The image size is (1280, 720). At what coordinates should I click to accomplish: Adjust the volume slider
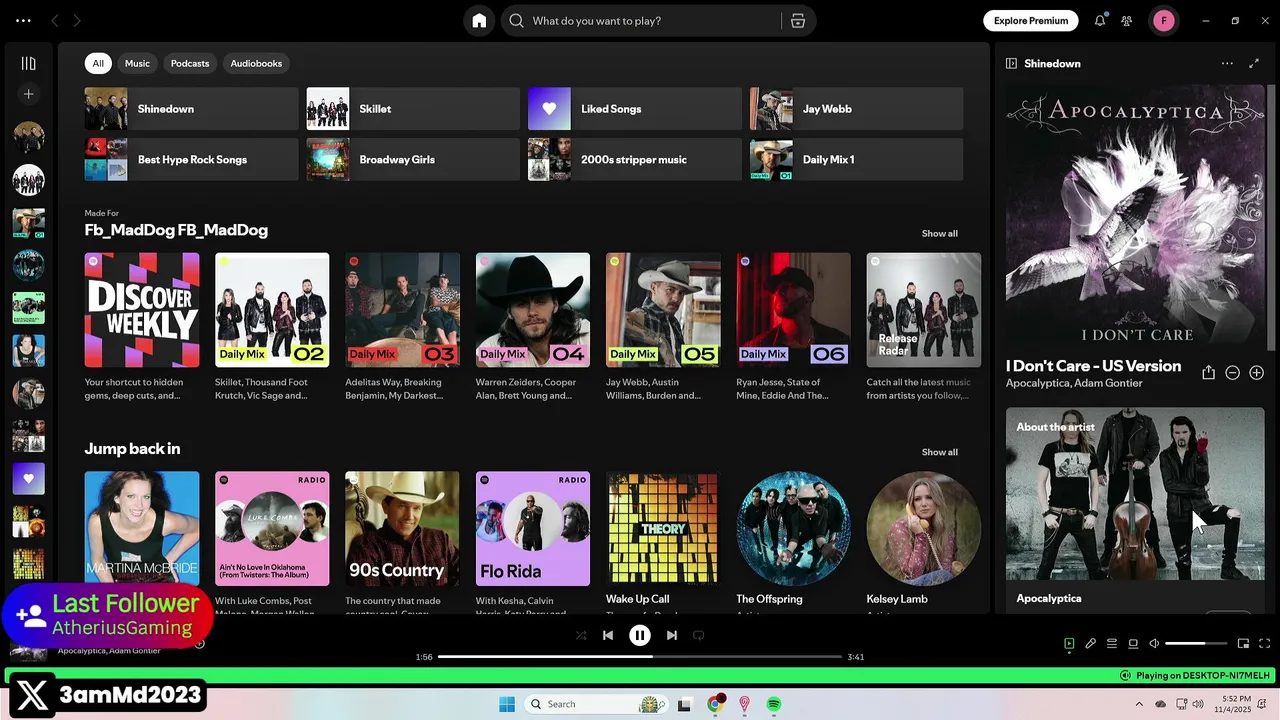tap(1196, 643)
